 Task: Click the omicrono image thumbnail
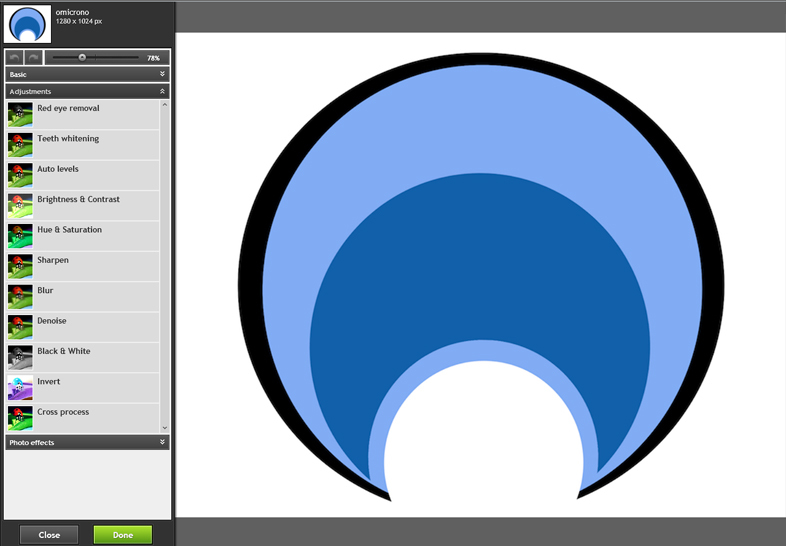point(29,23)
